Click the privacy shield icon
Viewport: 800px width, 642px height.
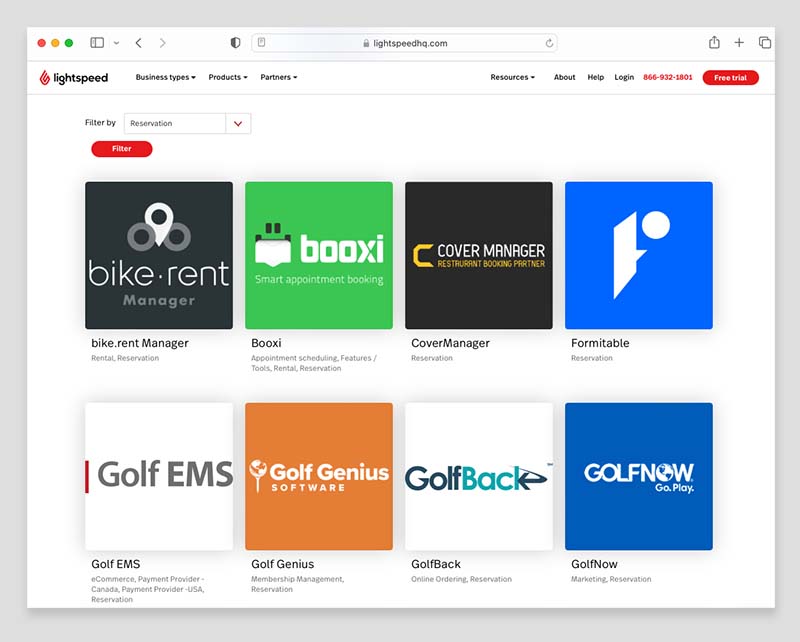(235, 43)
